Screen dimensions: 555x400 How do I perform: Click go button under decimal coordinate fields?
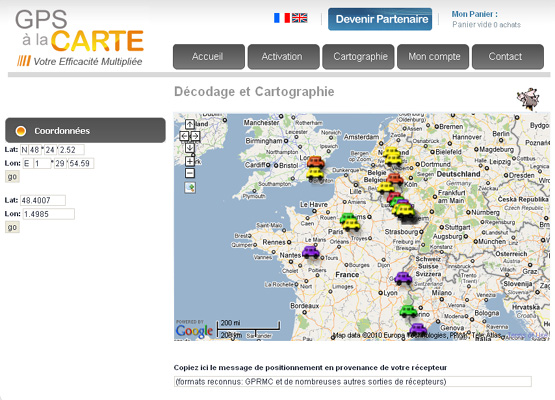pos(12,227)
